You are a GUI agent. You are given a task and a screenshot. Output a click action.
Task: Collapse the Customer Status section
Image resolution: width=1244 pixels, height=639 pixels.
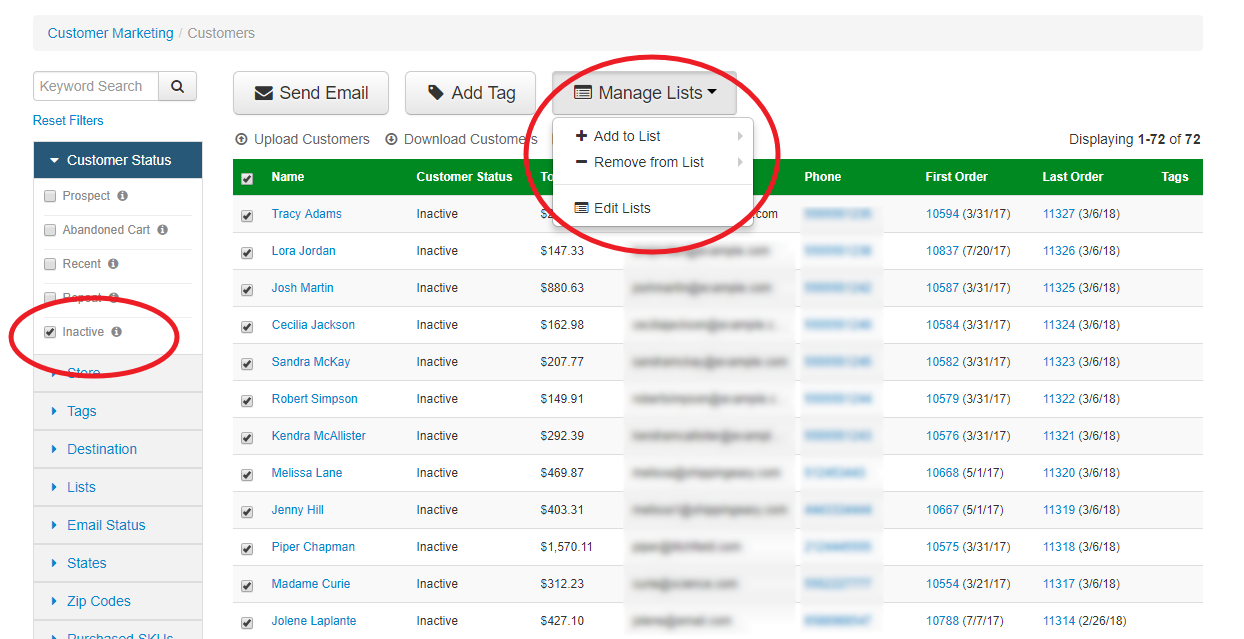pyautogui.click(x=118, y=160)
